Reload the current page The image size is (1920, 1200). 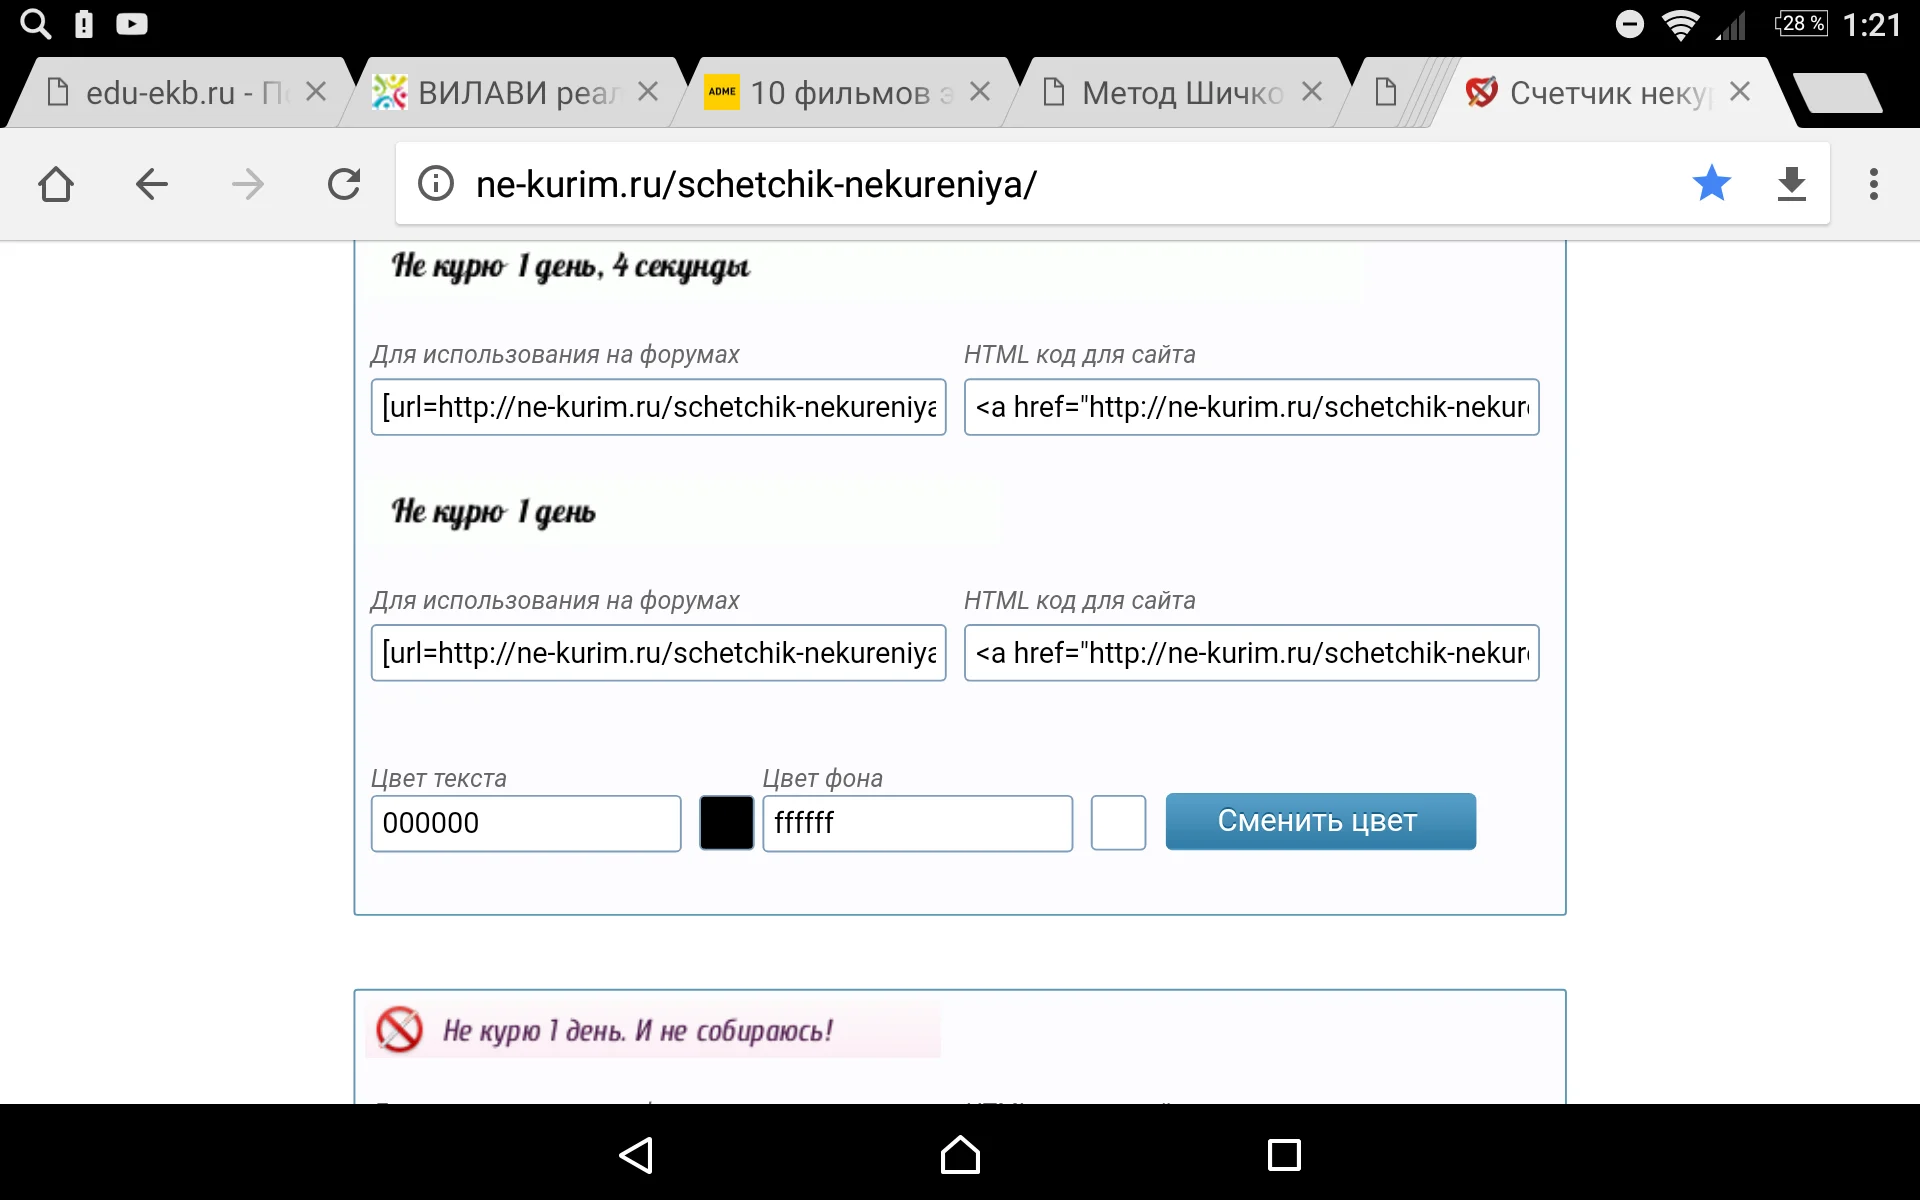pos(344,184)
